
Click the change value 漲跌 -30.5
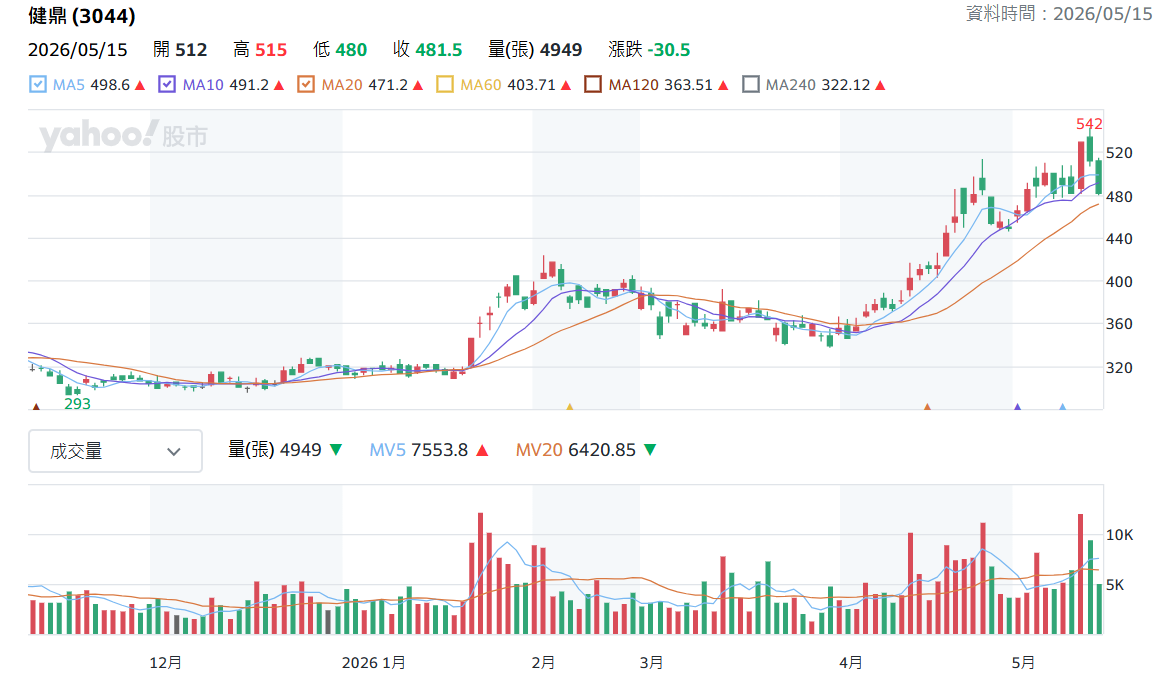point(649,50)
